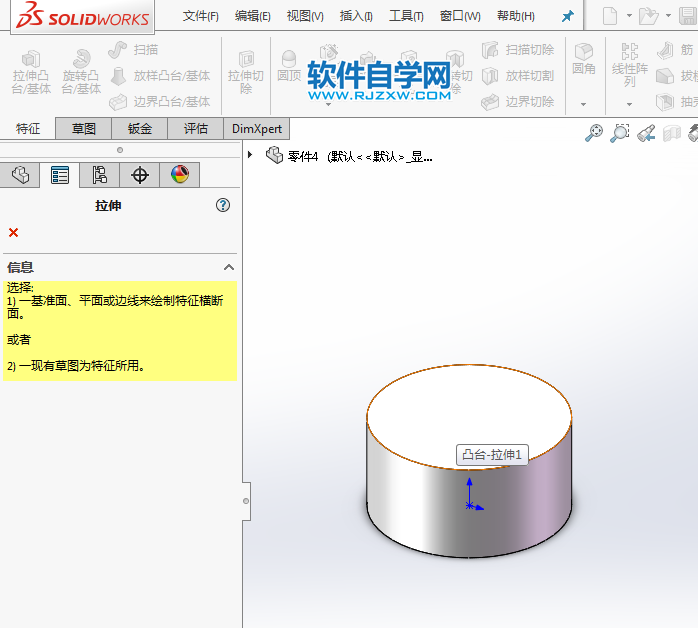Viewport: 698px width, 628px height.
Task: Click the Revolved Boss/Base (旋转凸台/基体) tool
Action: pos(81,73)
